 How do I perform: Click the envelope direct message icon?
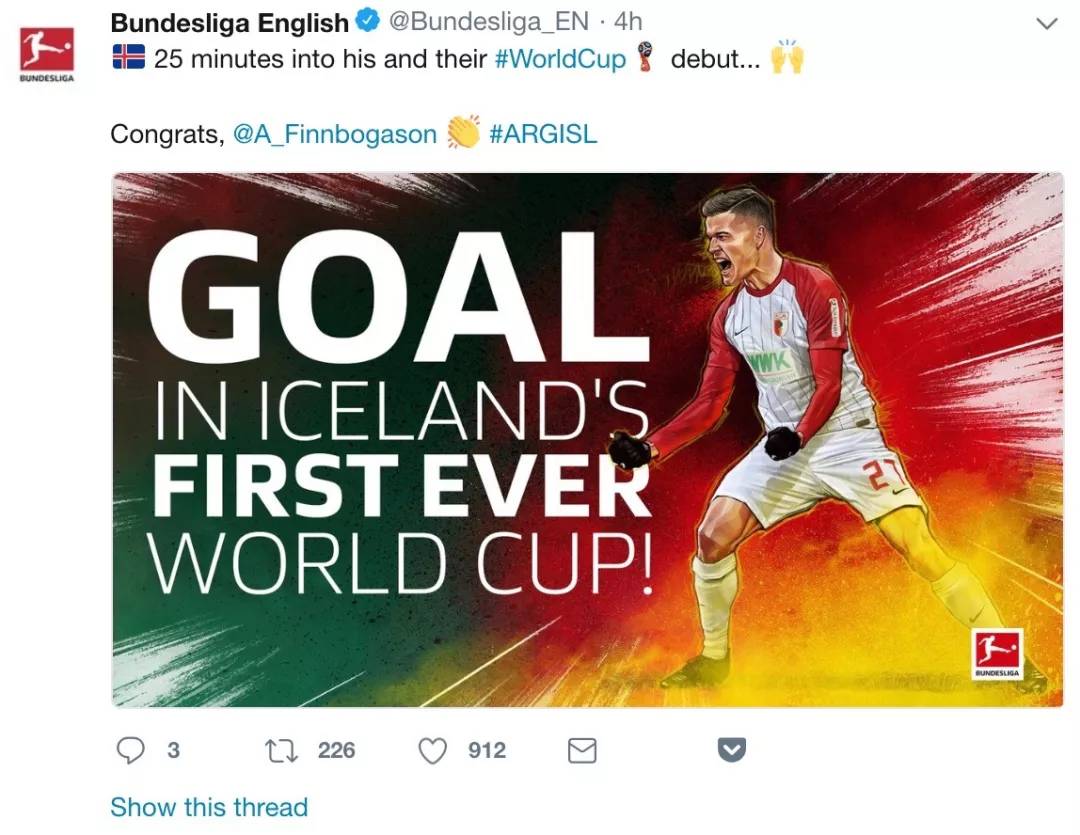(x=582, y=750)
